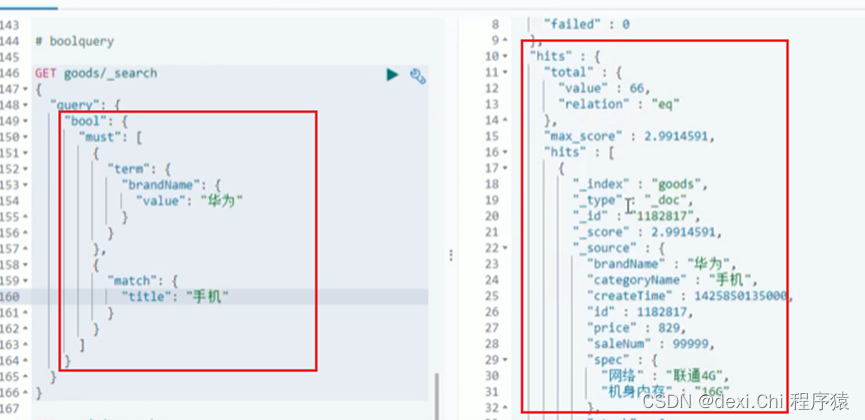Open the wrench request options menu
The height and width of the screenshot is (420, 865).
click(418, 76)
